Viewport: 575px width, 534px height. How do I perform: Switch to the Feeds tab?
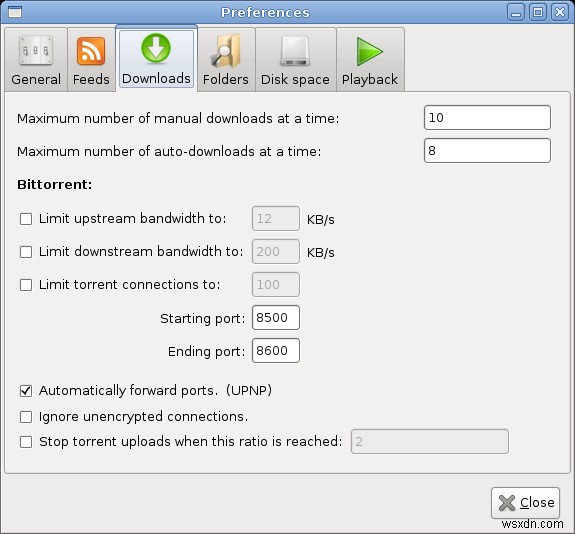[x=91, y=59]
